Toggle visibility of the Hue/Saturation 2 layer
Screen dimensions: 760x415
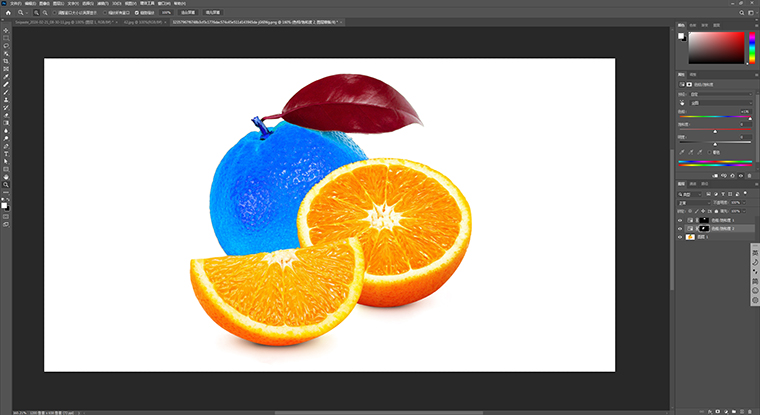tap(680, 229)
